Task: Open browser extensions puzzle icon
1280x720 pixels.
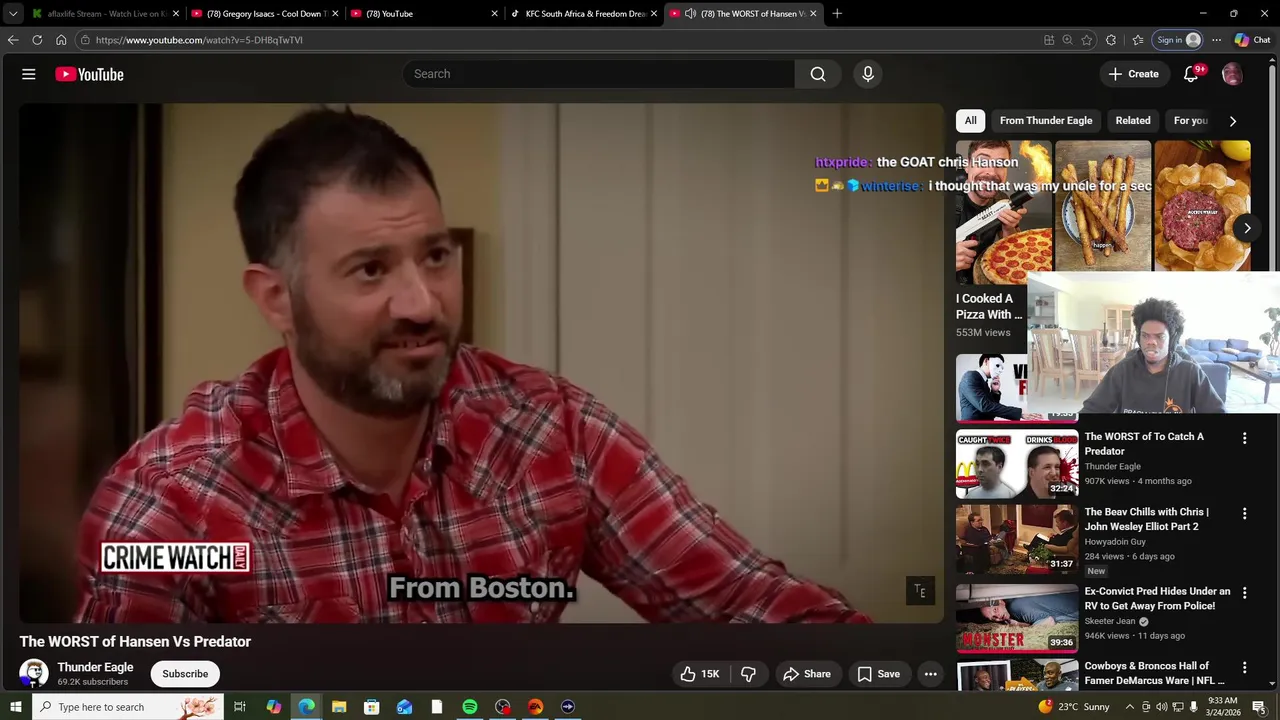Action: (1111, 40)
